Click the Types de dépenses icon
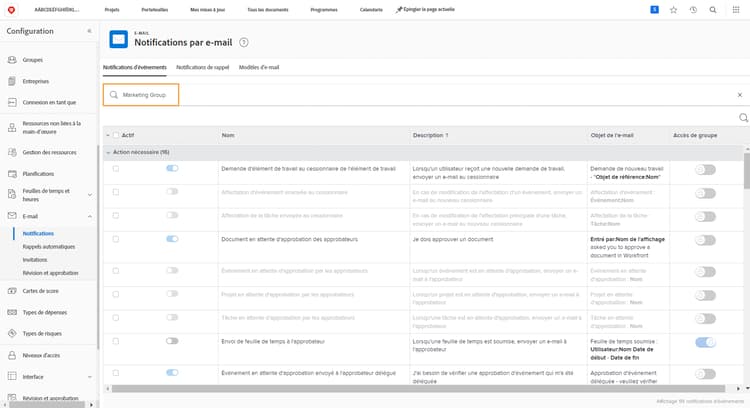 coord(12,312)
